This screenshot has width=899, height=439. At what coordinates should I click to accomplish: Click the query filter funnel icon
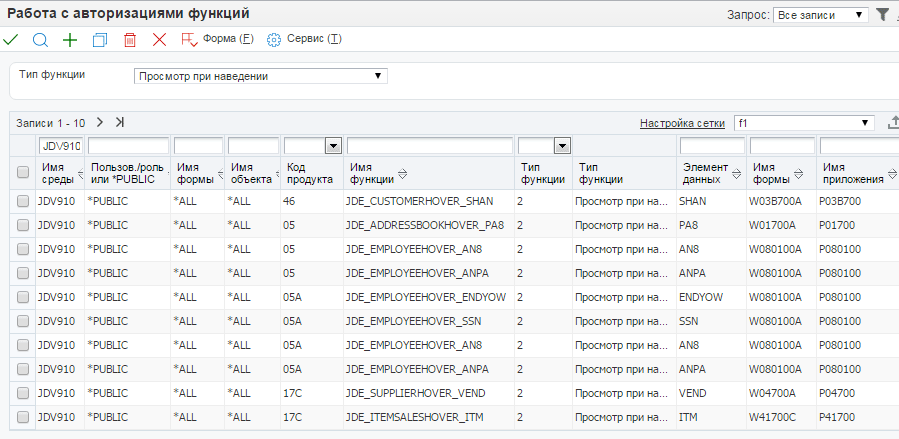pos(882,15)
